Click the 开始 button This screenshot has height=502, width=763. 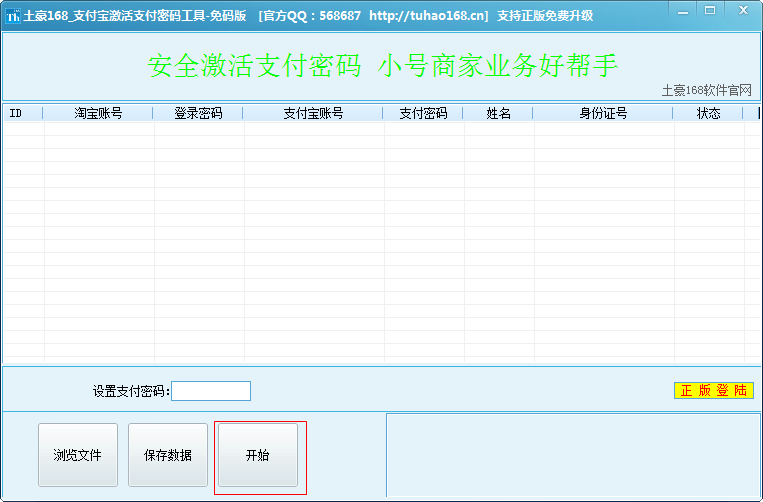click(x=258, y=455)
